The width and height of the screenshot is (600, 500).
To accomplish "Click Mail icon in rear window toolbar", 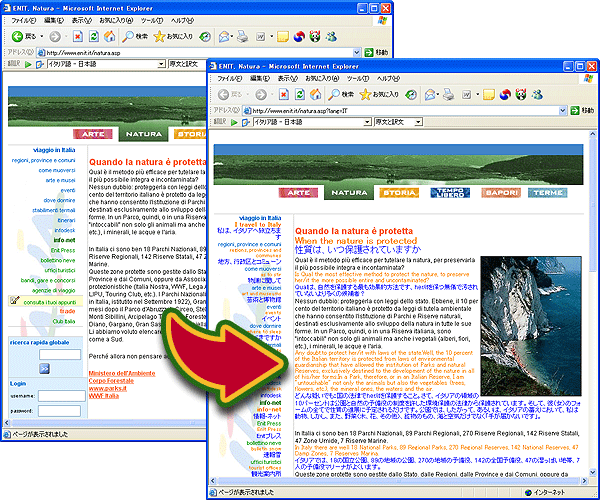I will 223,36.
